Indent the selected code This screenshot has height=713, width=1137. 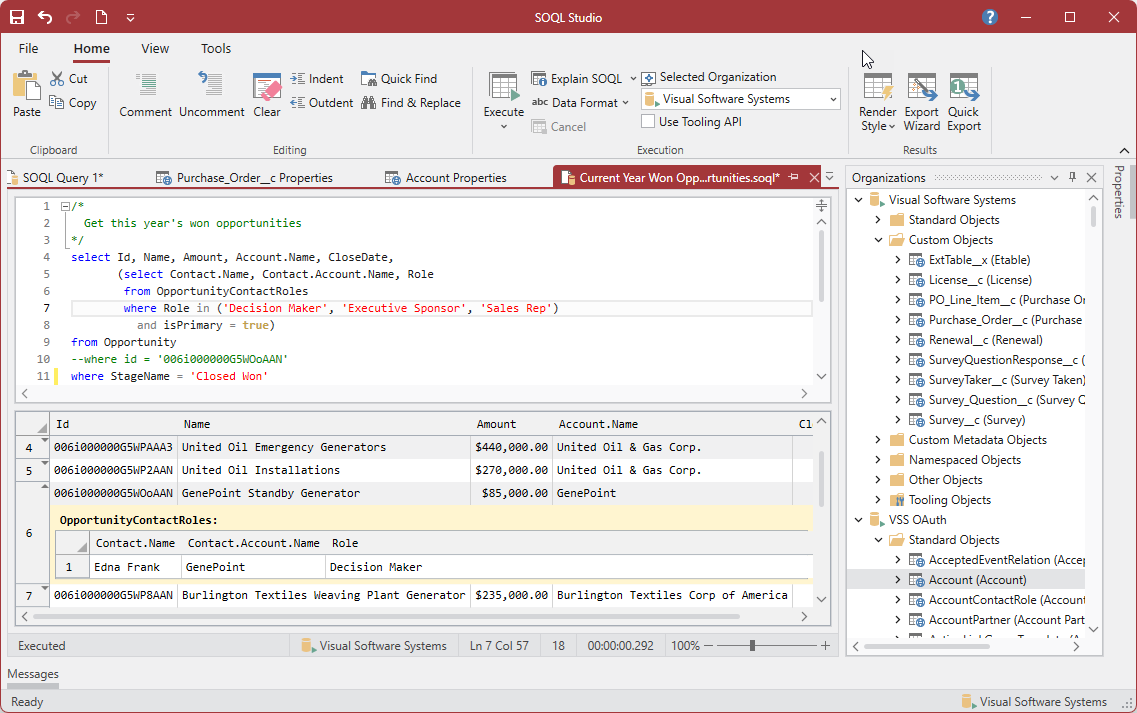click(317, 79)
